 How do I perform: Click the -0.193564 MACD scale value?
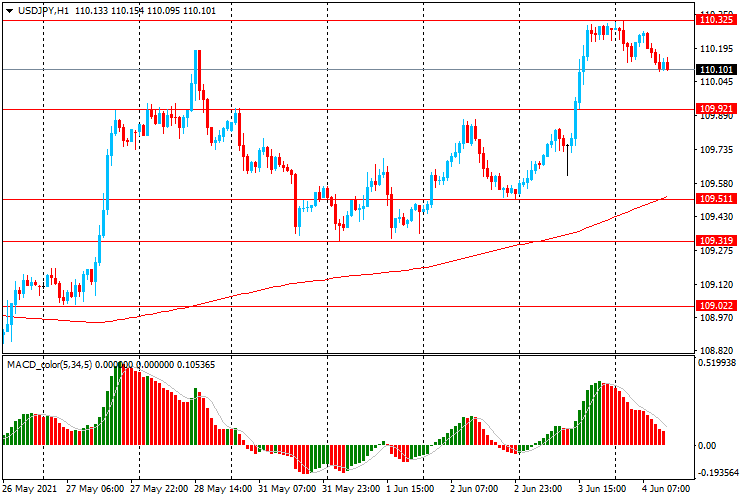717,473
